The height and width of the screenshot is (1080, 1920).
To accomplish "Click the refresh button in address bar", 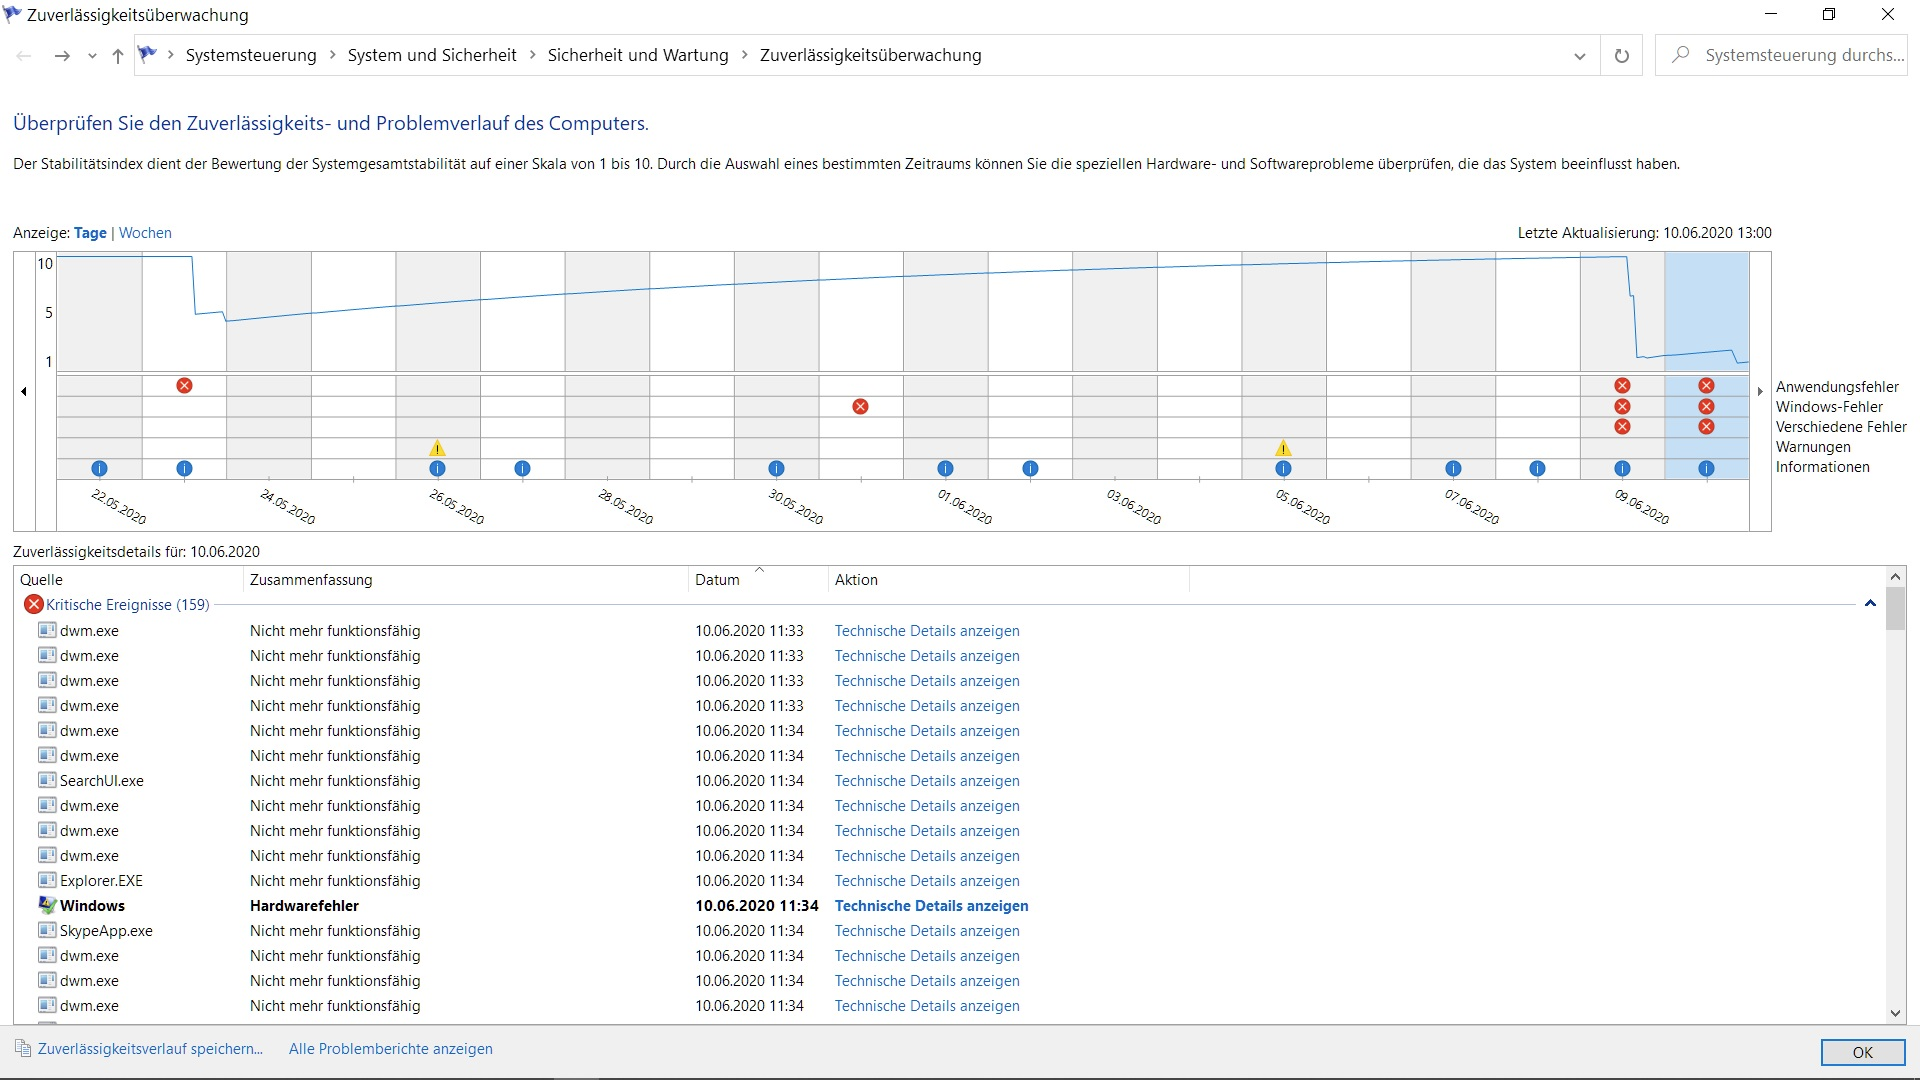I will [1621, 56].
